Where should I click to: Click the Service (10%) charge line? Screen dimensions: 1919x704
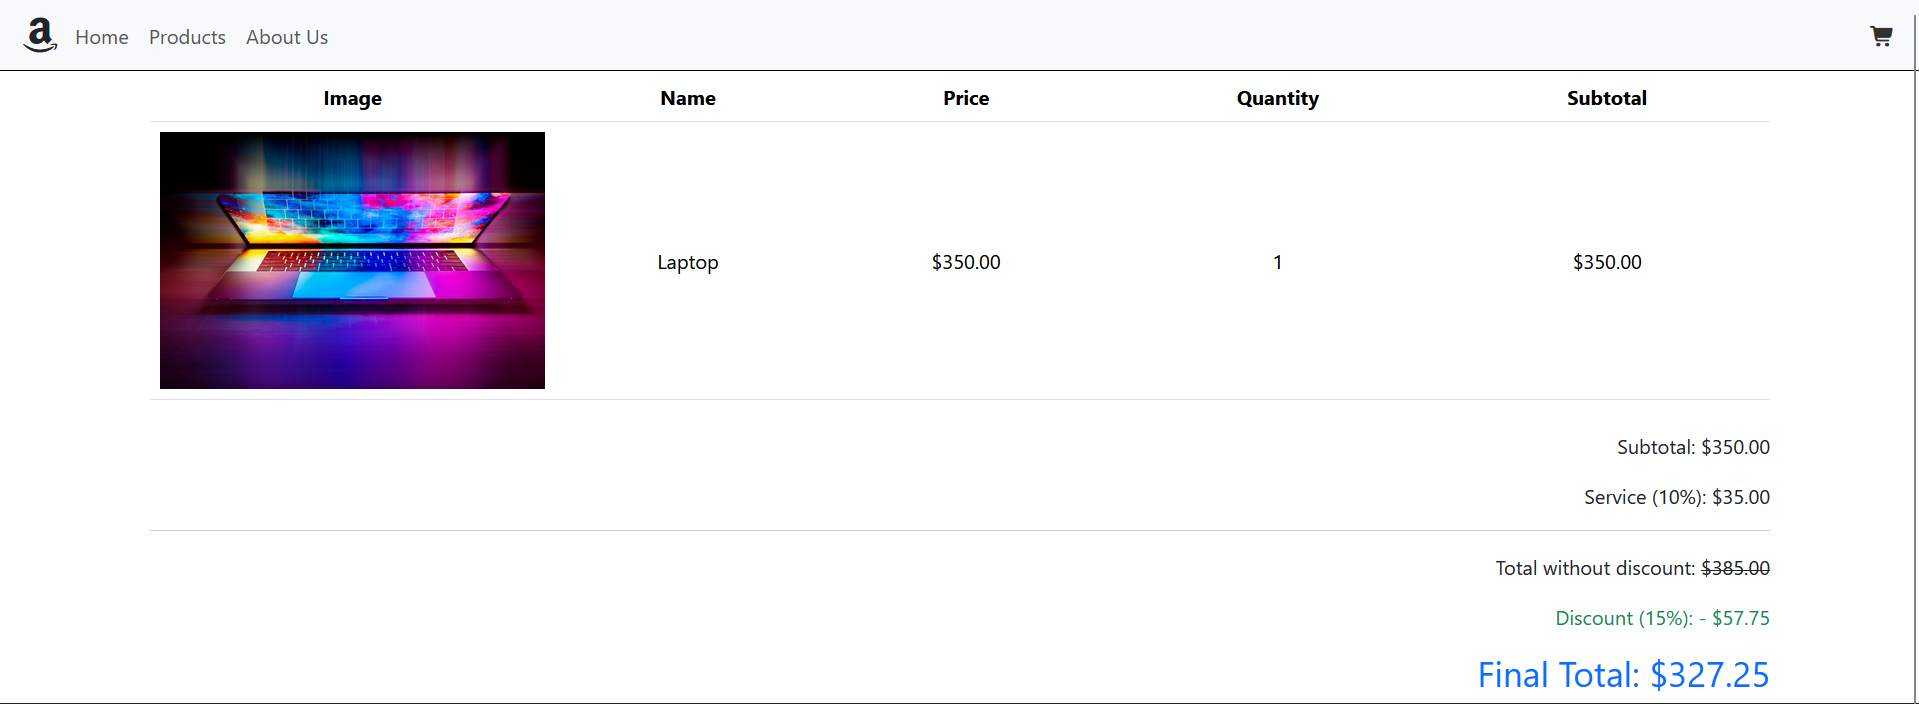point(1676,497)
